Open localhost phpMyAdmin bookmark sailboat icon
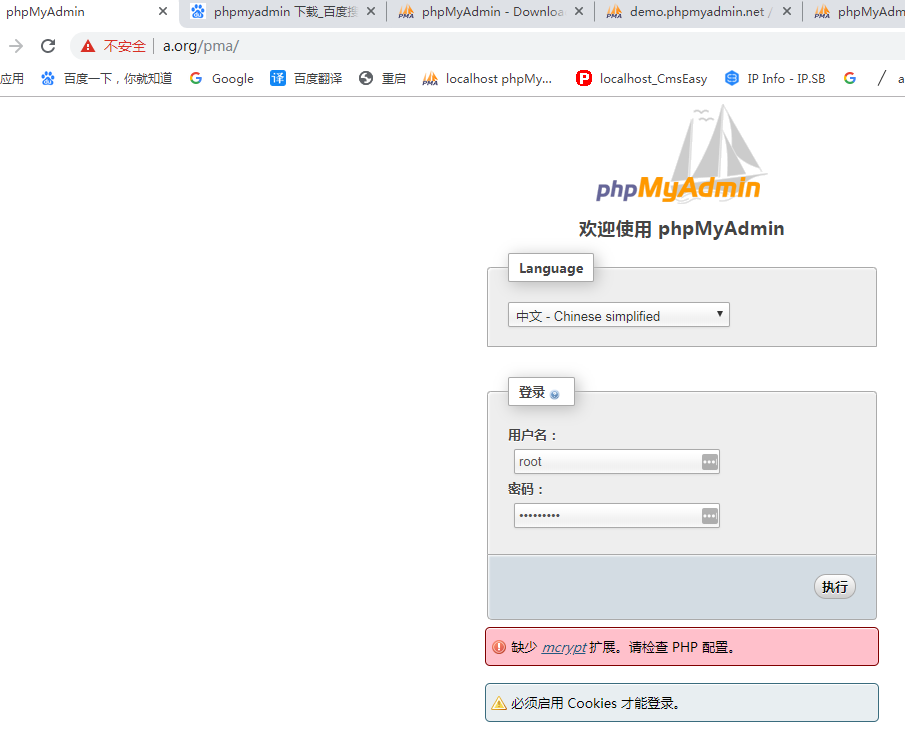Screen dimensions: 905x731 pos(430,78)
